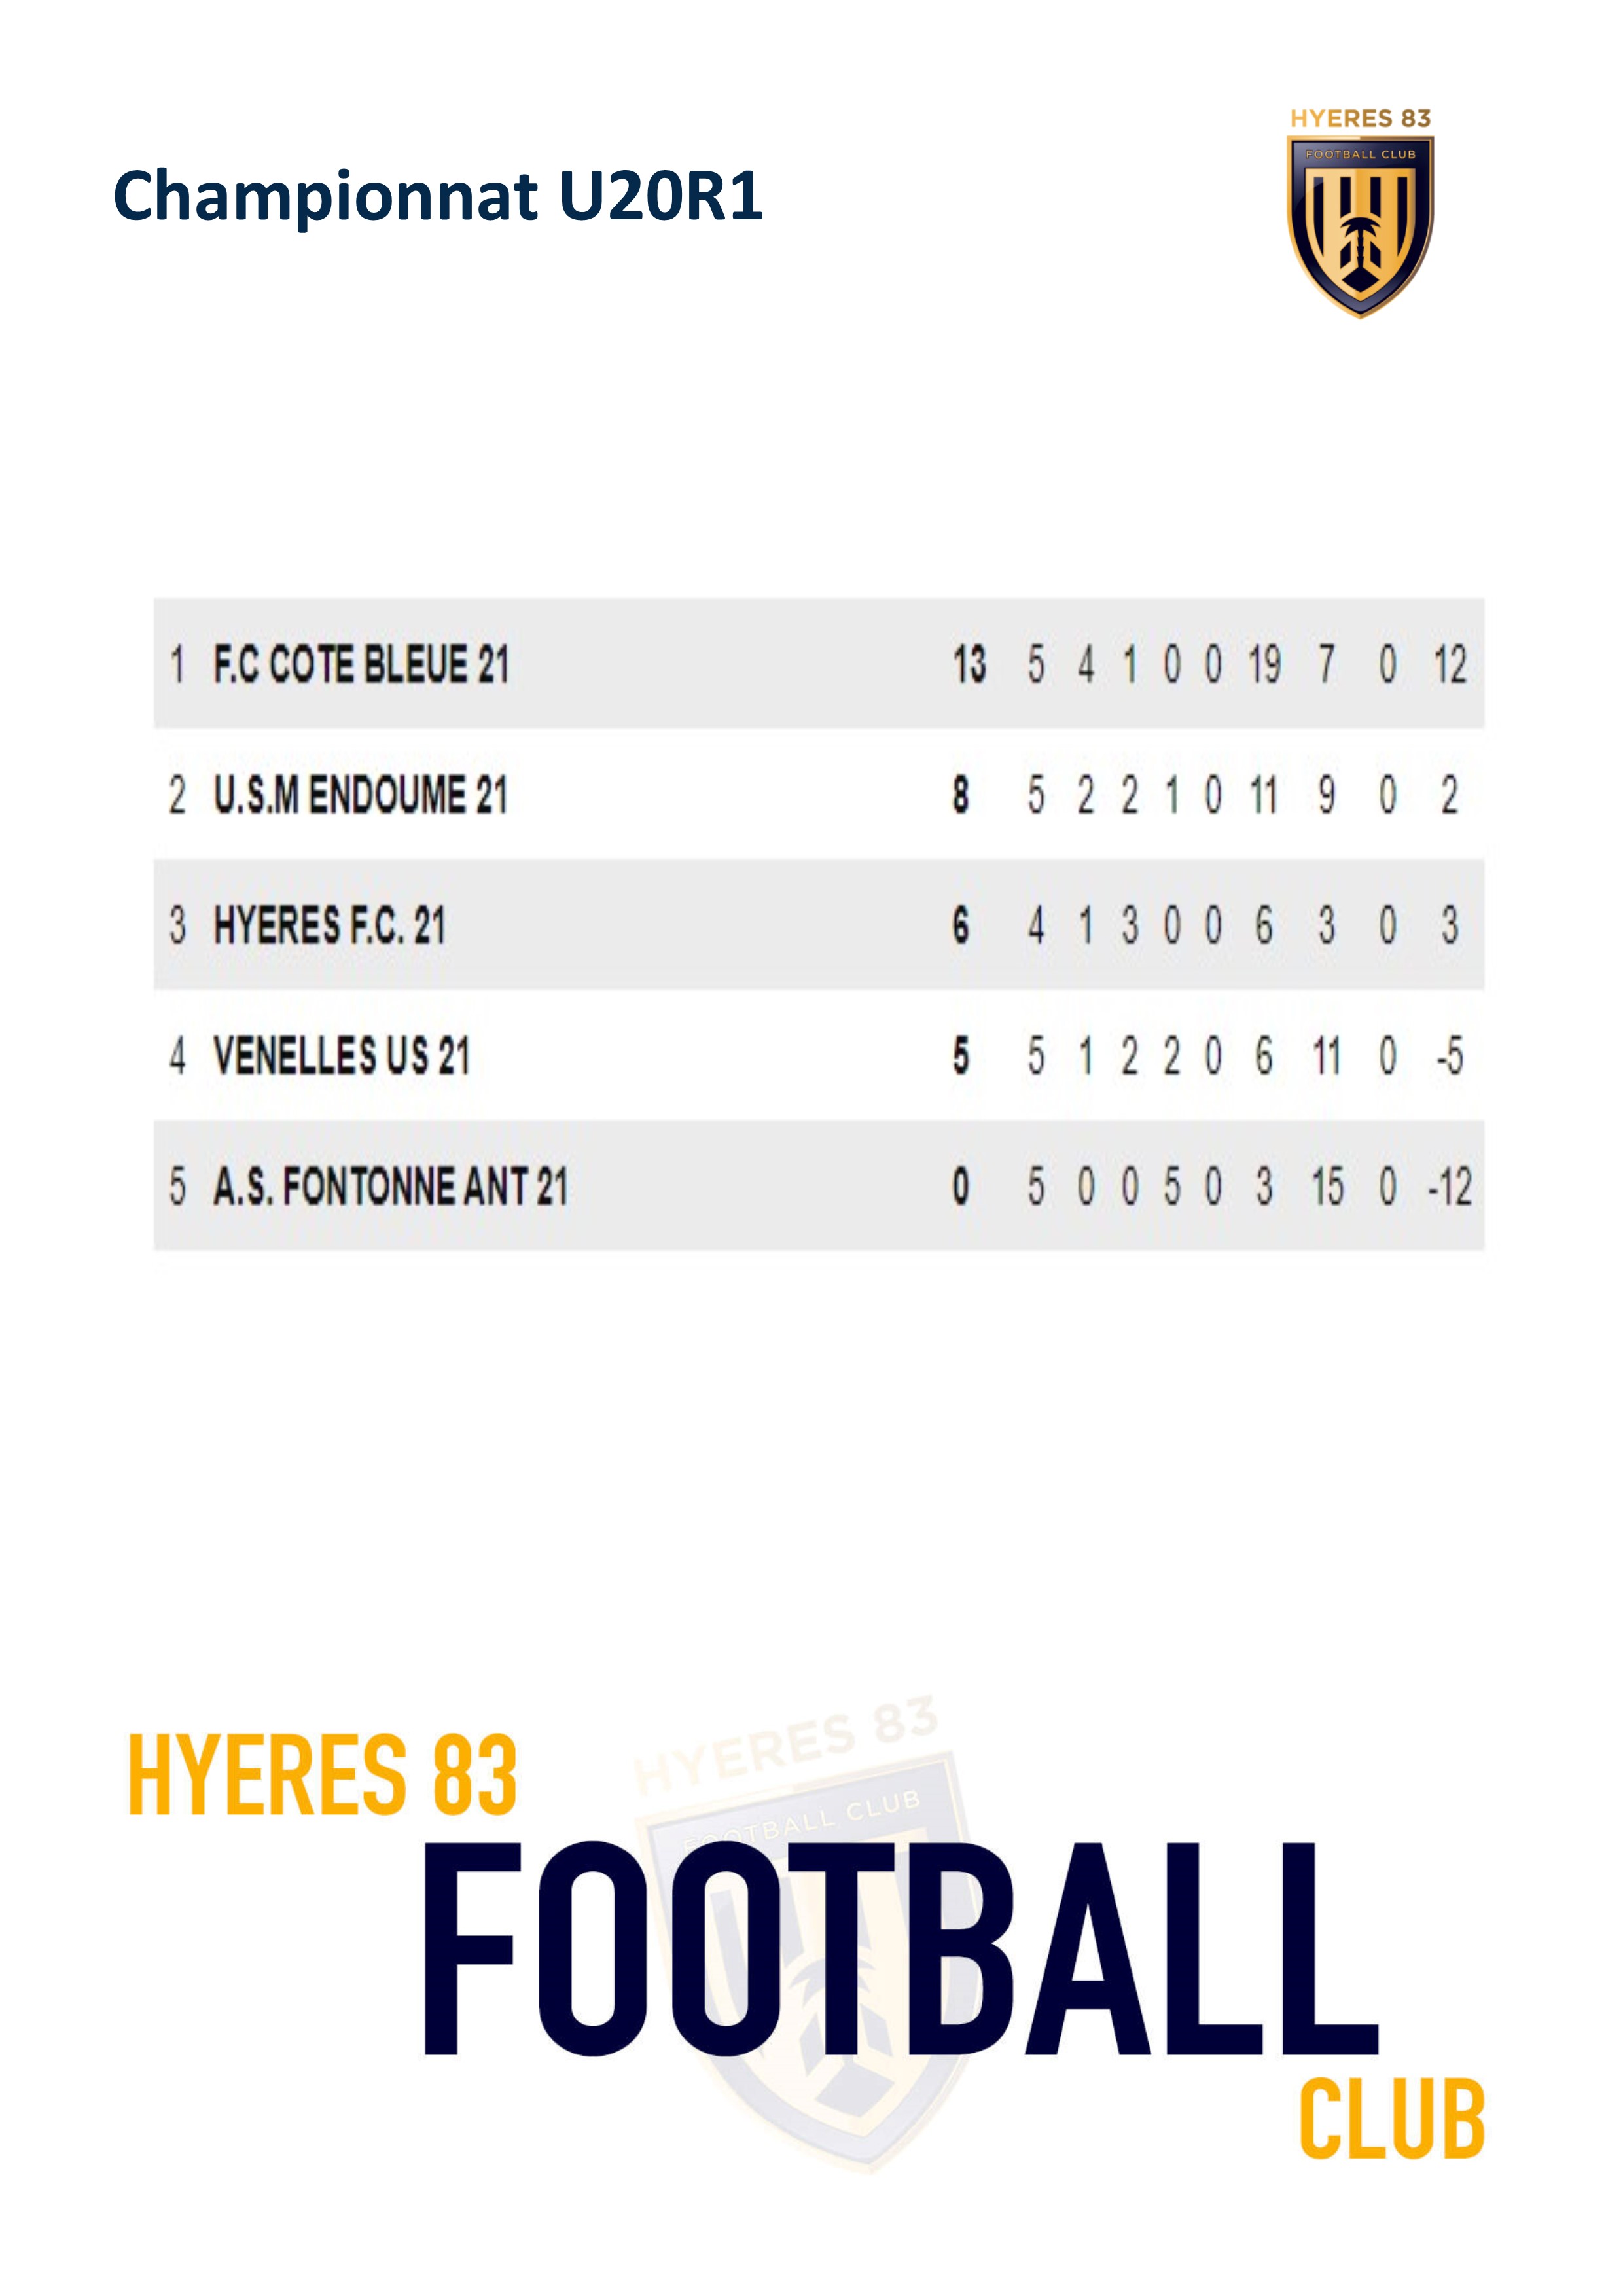The height and width of the screenshot is (2296, 1623).
Task: Click the Hyeres 83 shield logo
Action: 1360,213
